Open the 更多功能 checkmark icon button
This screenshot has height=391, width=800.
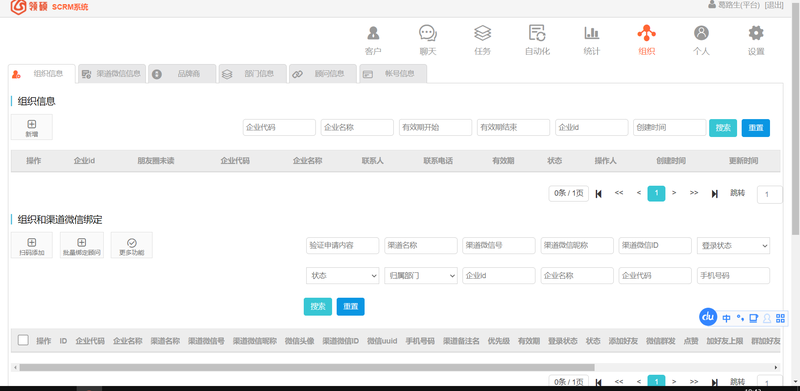(x=132, y=245)
